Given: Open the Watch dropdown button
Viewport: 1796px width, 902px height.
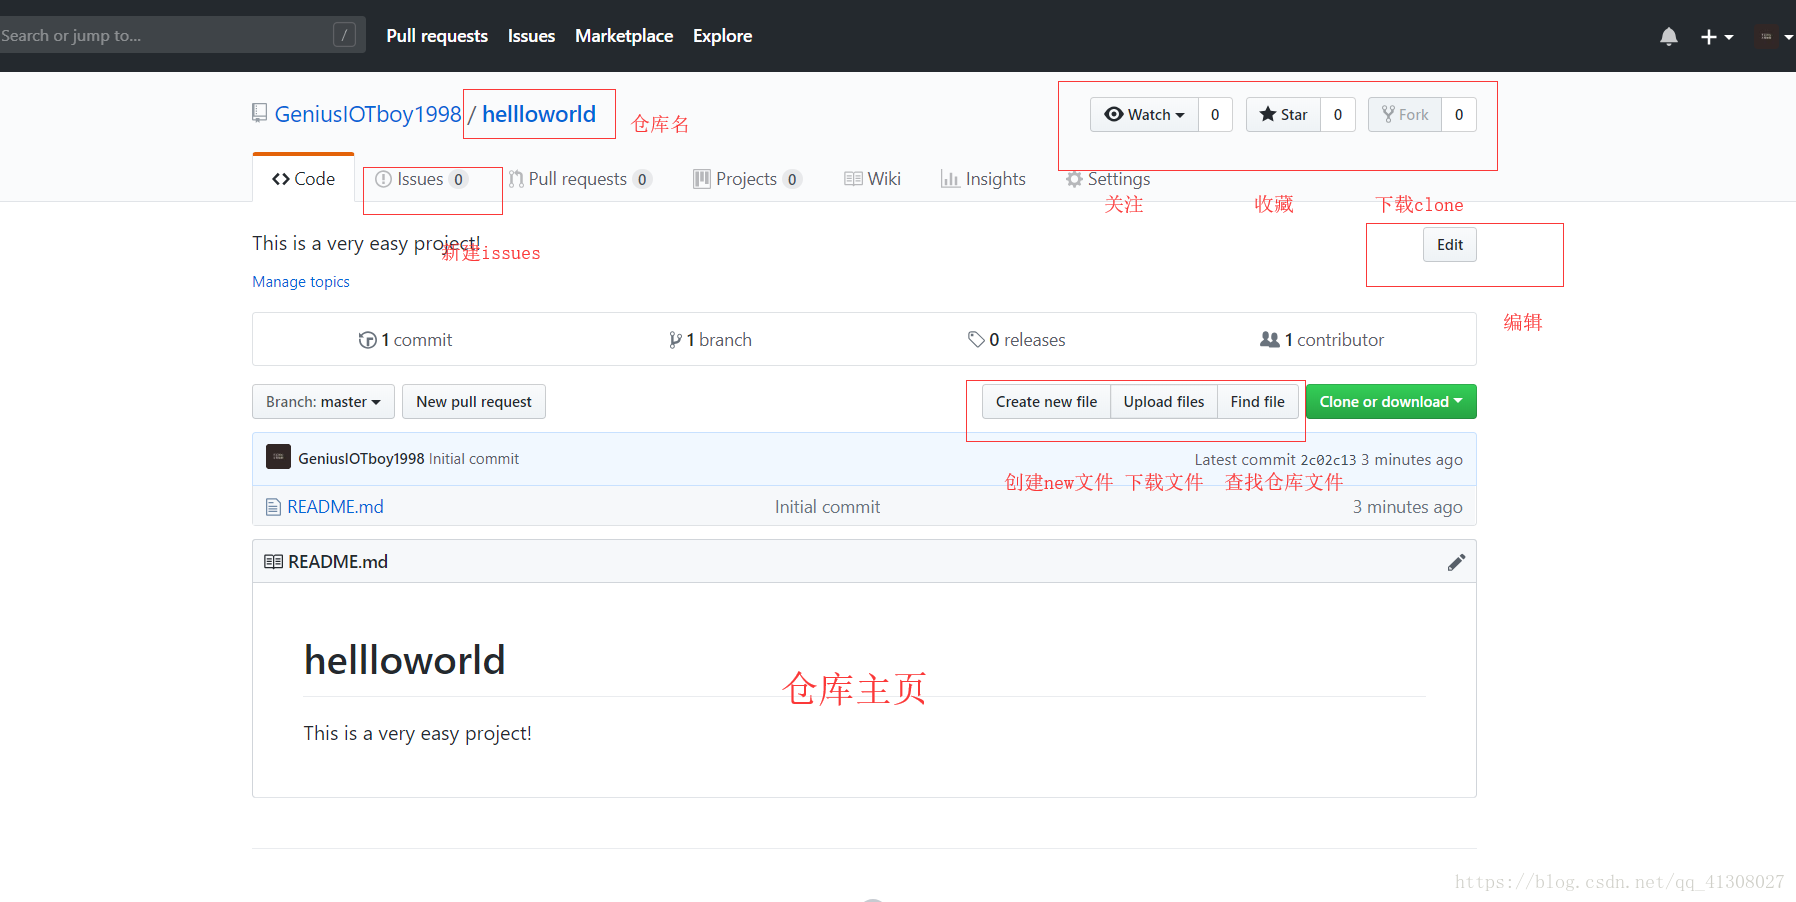Looking at the screenshot, I should [1144, 115].
